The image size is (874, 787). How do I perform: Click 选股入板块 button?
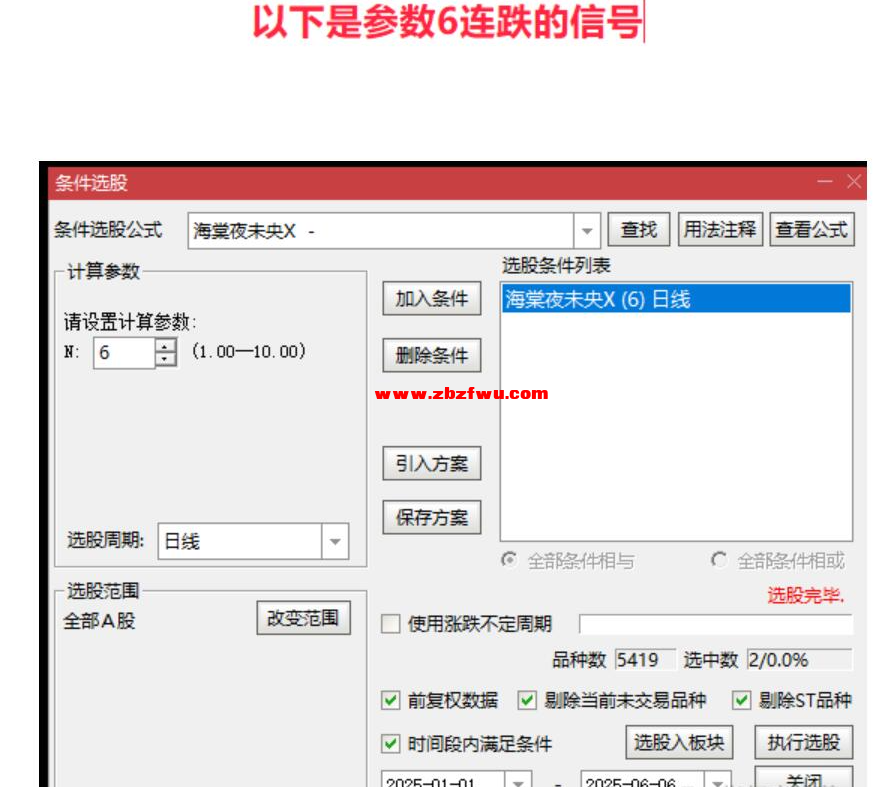click(x=679, y=742)
